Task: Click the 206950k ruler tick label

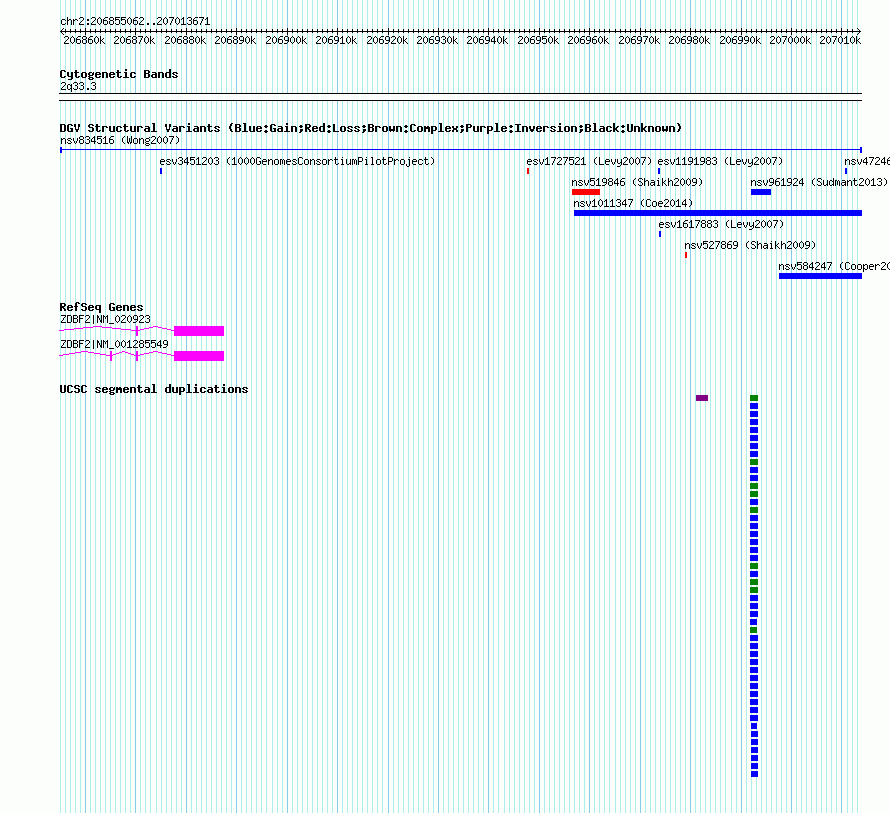Action: [x=538, y=40]
